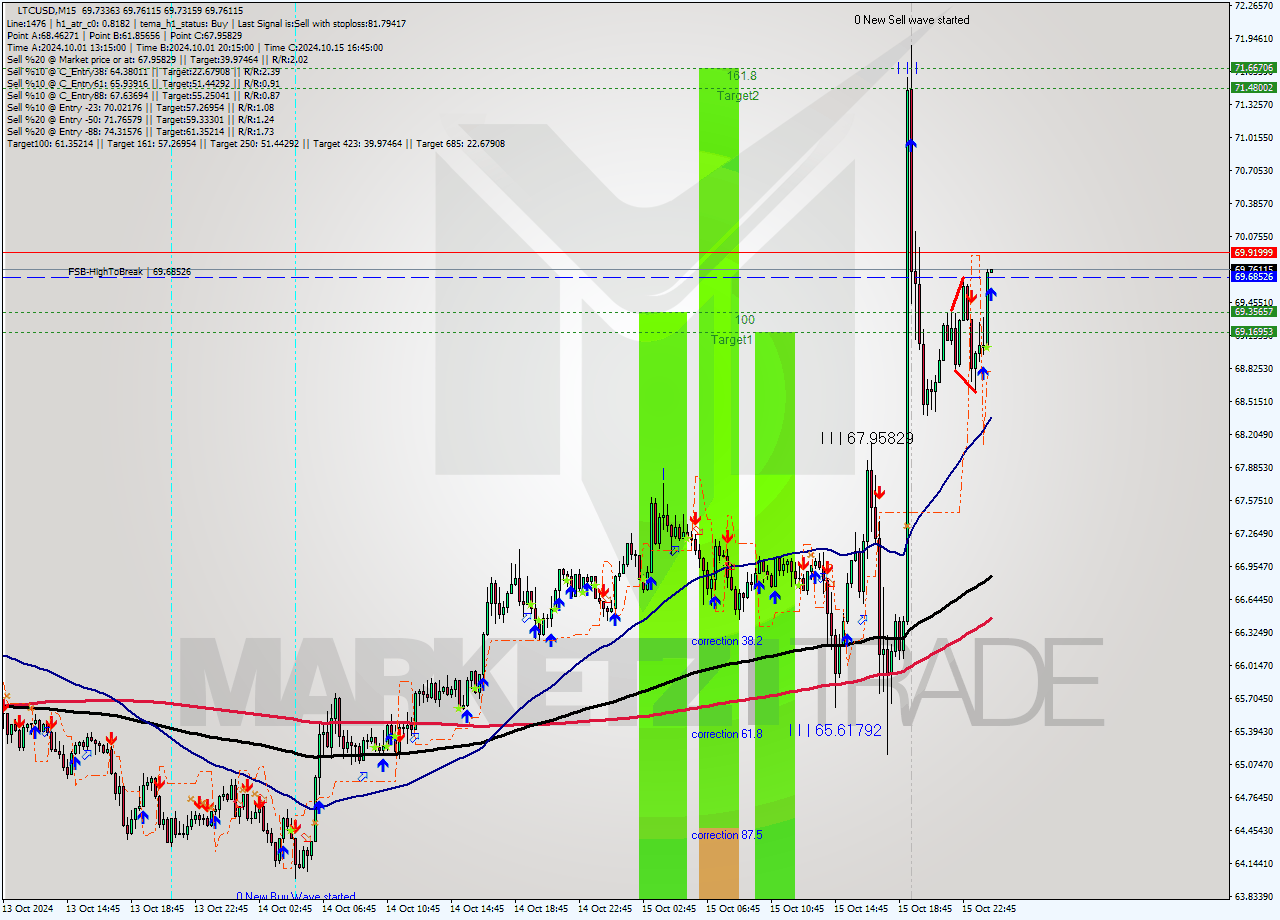Click the 64.14410 price axis label
Viewport: 1280px width, 920px height.
point(1254,863)
